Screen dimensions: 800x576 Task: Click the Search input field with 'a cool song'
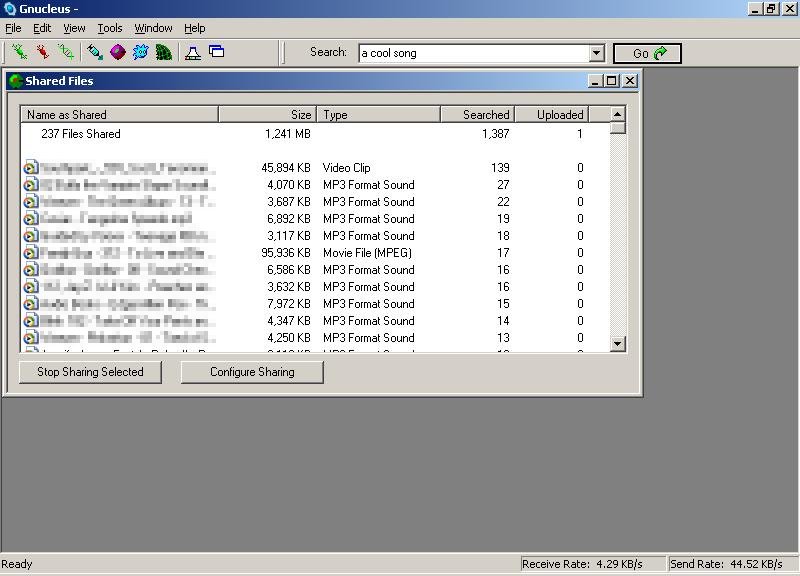pyautogui.click(x=474, y=53)
